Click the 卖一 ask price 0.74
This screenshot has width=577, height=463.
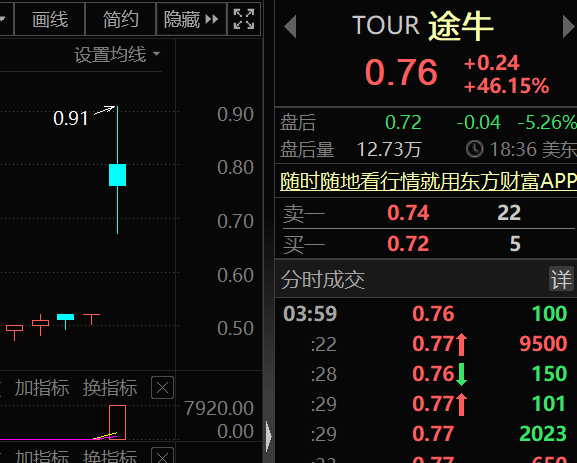[x=408, y=213]
